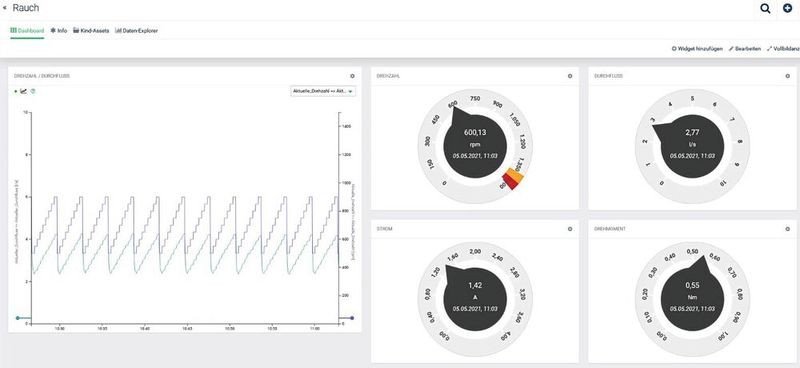Select the Dashboard tab
The width and height of the screenshot is (800, 368).
[27, 31]
